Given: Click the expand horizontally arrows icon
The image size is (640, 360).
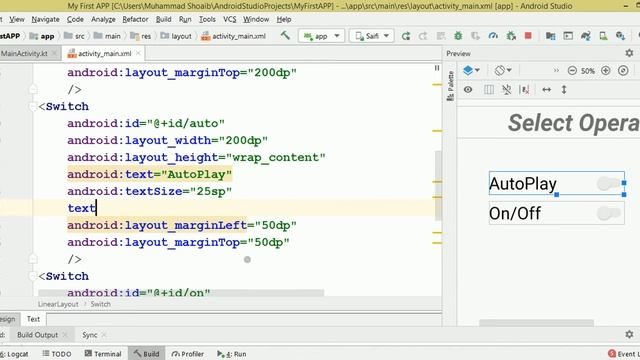Looking at the screenshot, I should coord(547,89).
